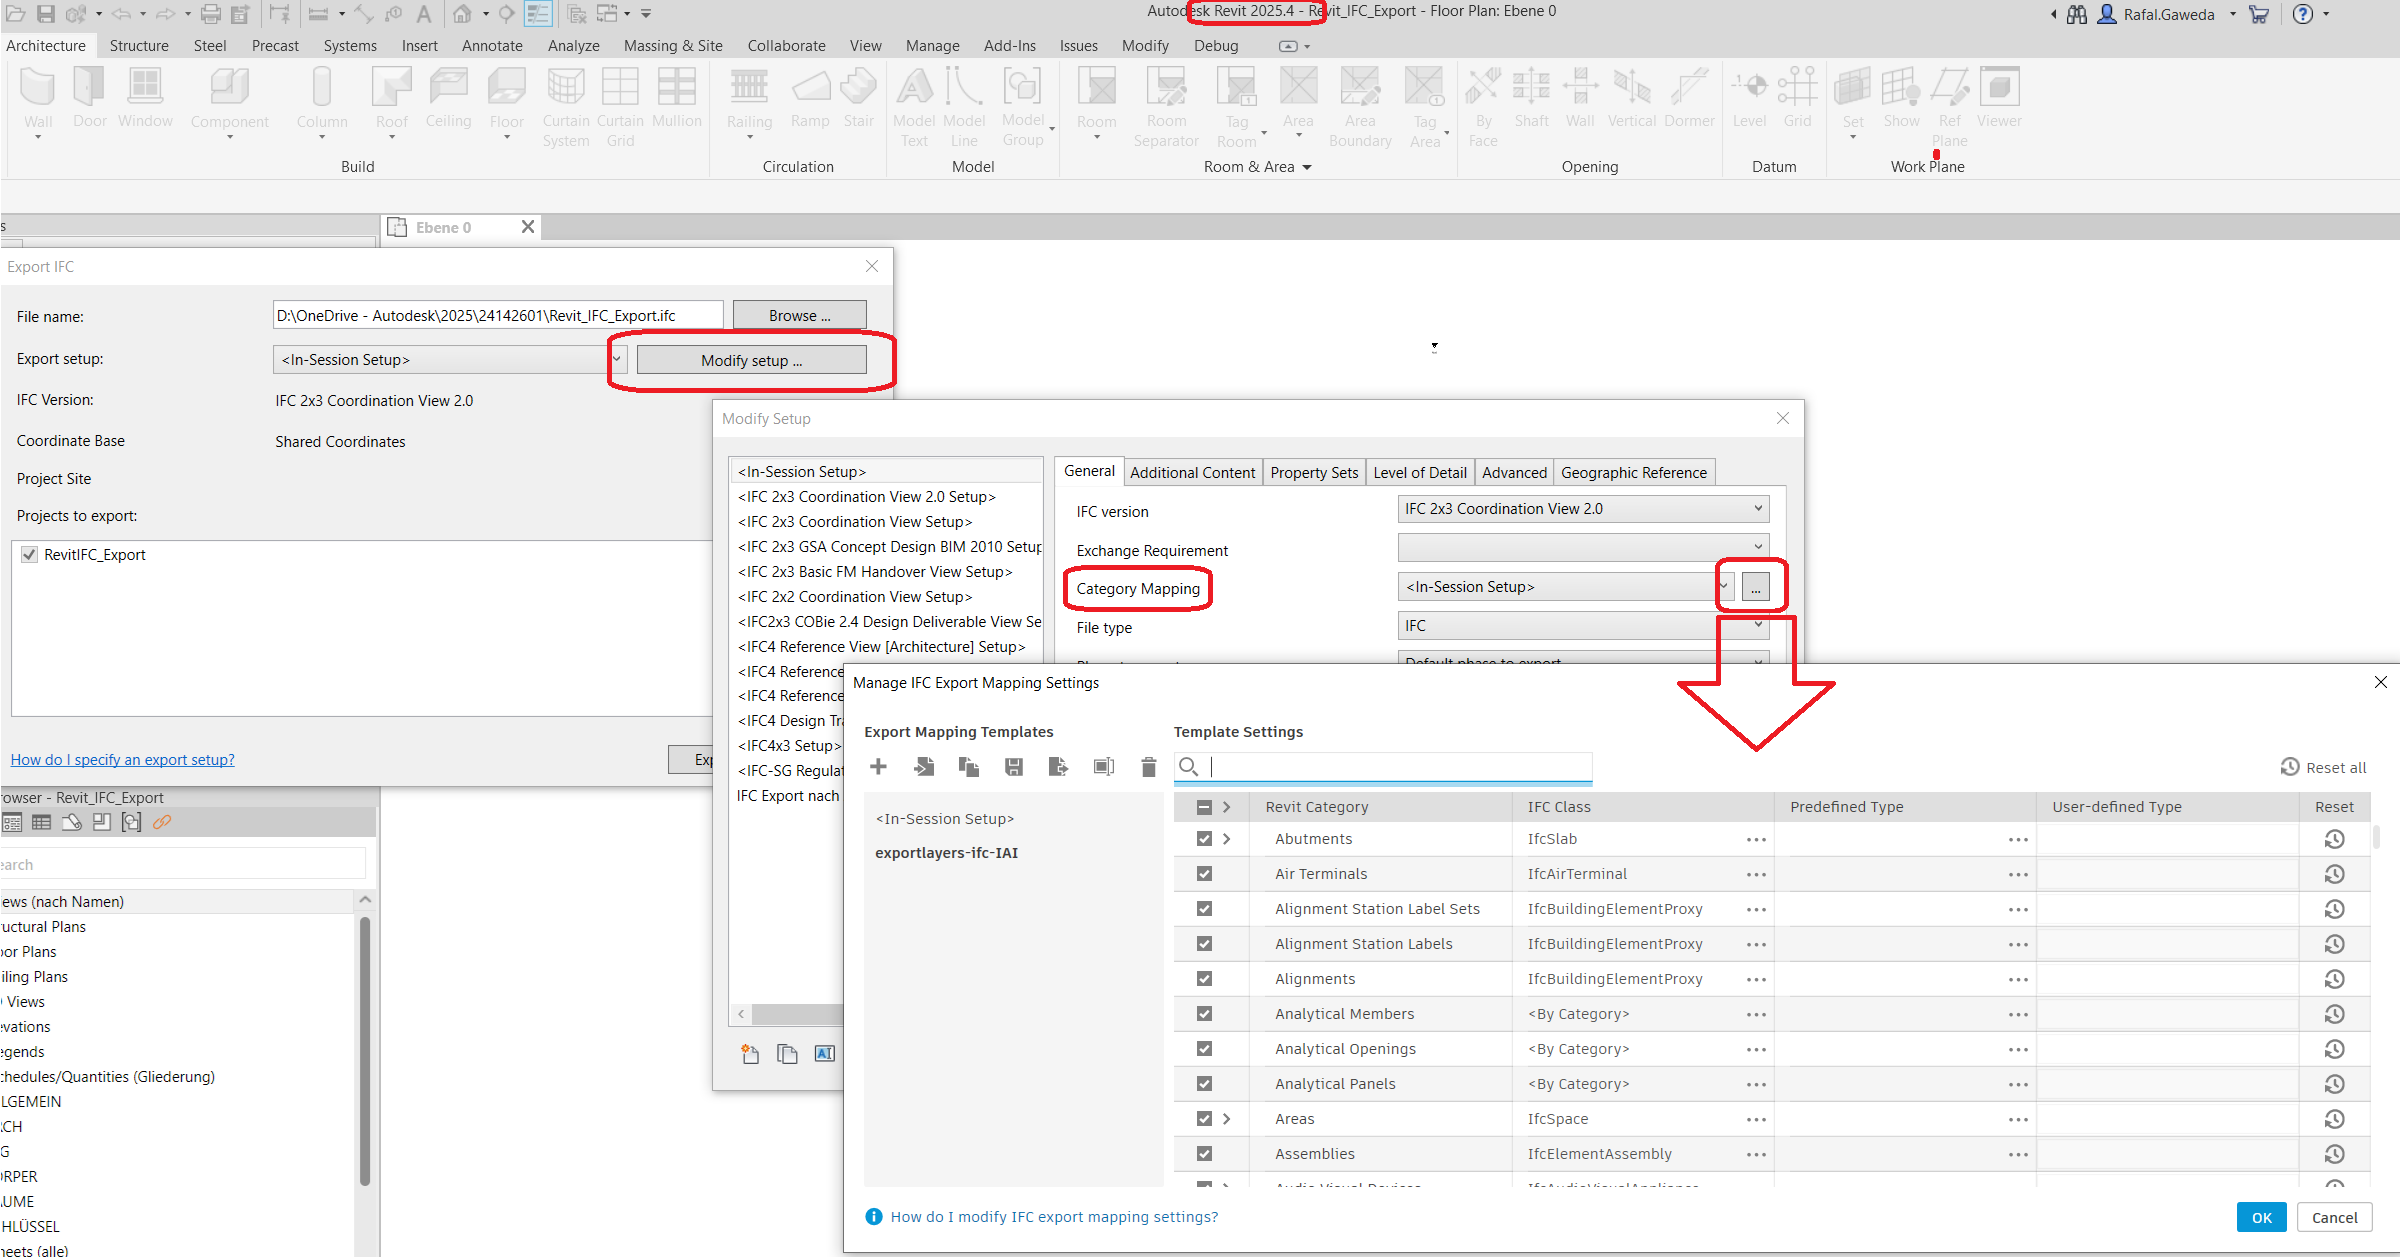Open the Exchange Requirement dropdown
Viewport: 2400px width, 1259px height.
pyautogui.click(x=1582, y=547)
